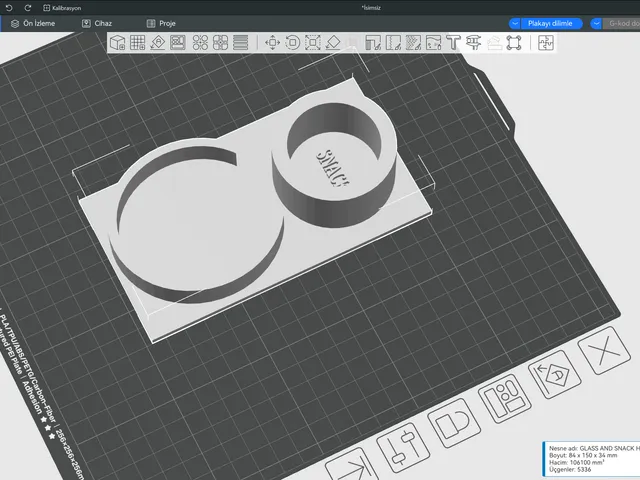Click the Auto orient toolbar icon
640x480 pixels.
click(158, 42)
